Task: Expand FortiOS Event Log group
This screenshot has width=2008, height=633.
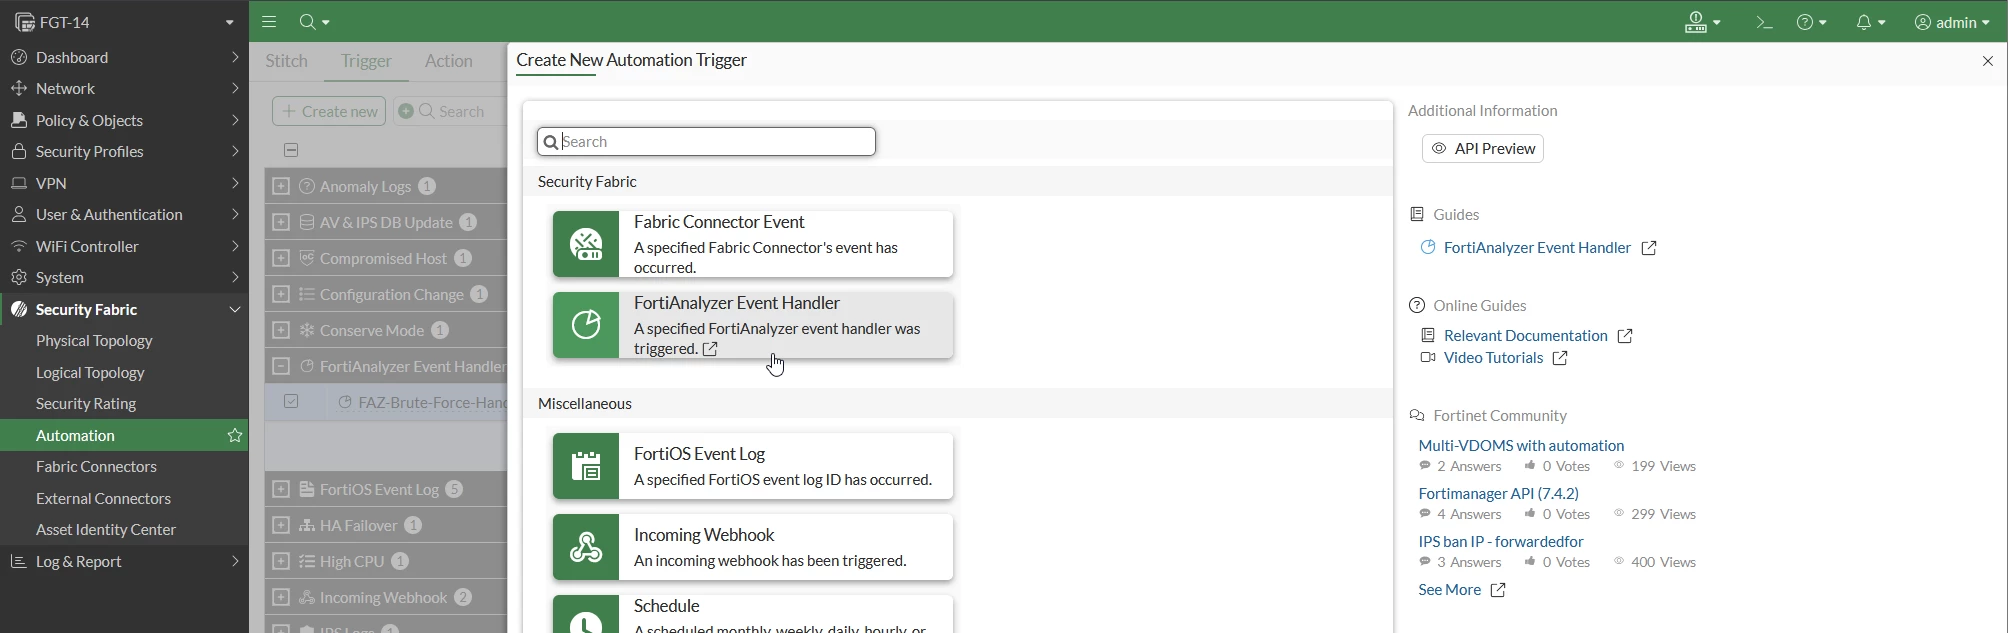Action: (281, 490)
